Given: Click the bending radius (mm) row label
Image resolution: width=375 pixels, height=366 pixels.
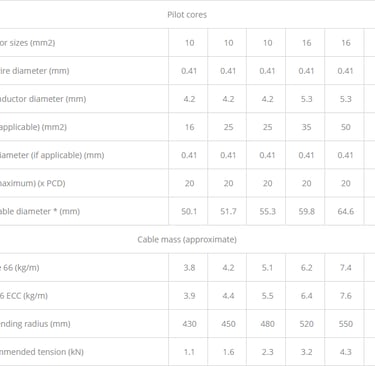Looking at the screenshot, I should pyautogui.click(x=35, y=324).
